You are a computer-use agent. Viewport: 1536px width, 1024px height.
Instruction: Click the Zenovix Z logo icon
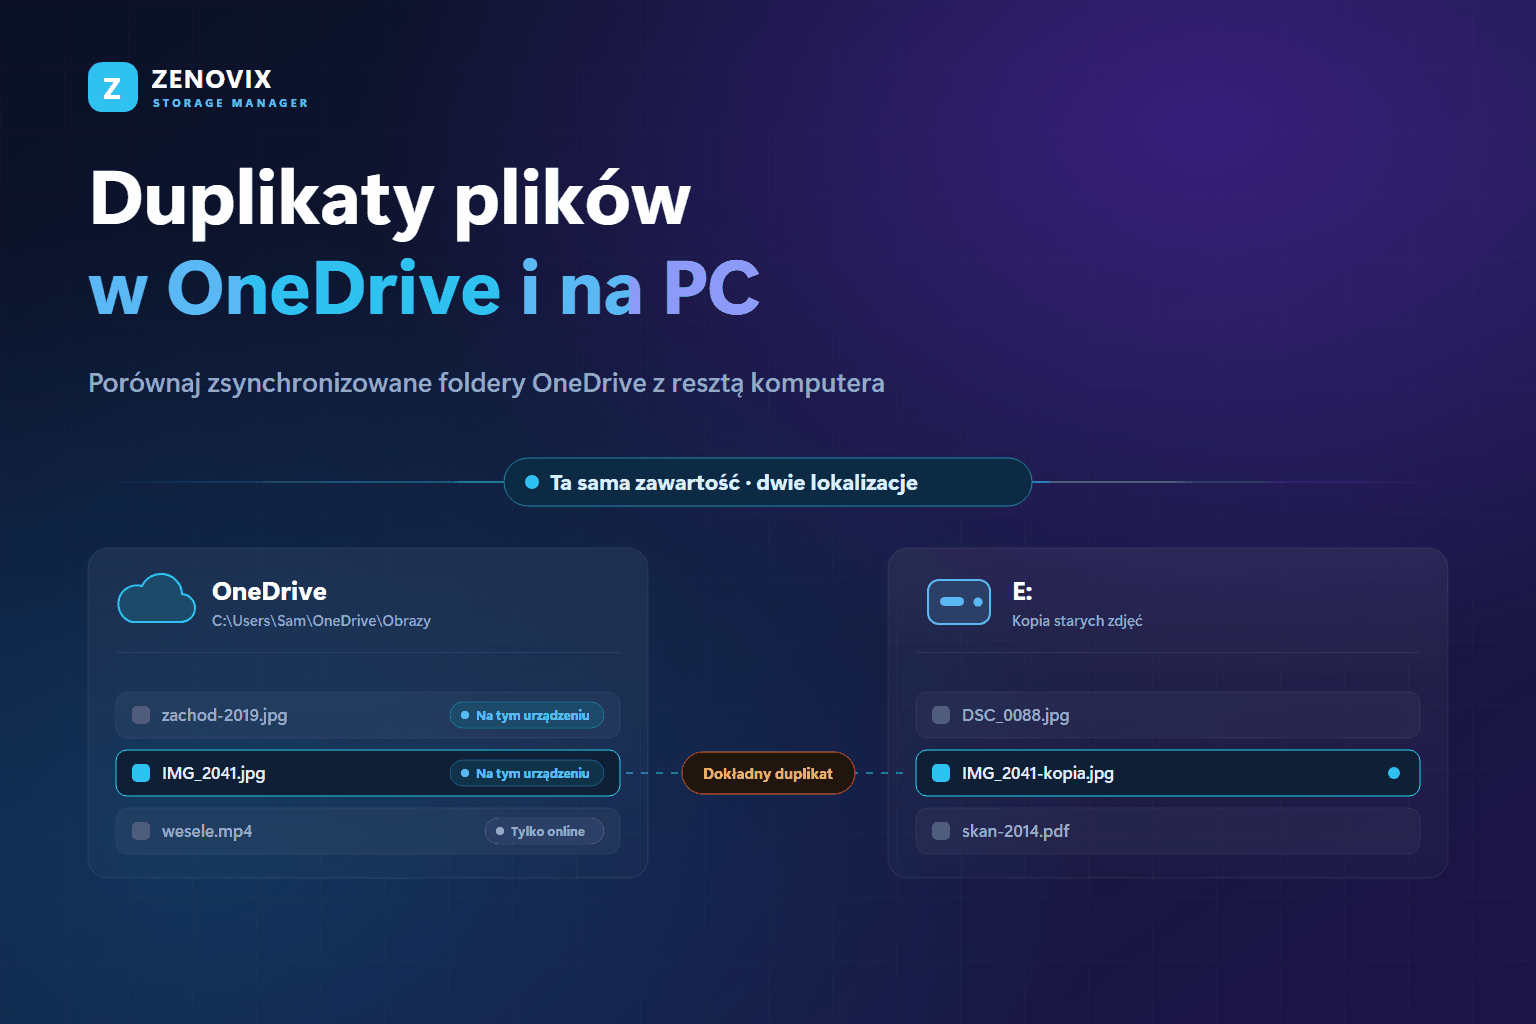pos(113,87)
